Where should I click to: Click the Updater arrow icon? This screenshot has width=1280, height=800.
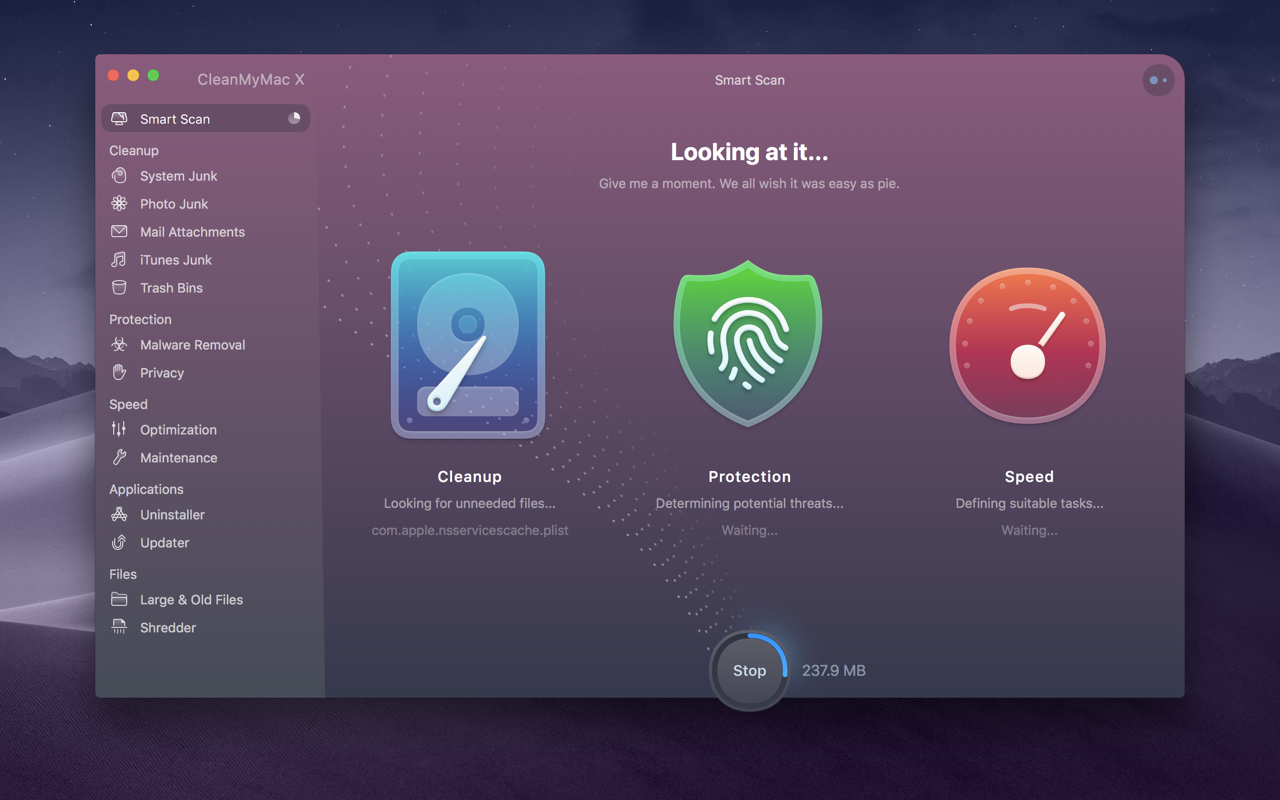tap(119, 542)
